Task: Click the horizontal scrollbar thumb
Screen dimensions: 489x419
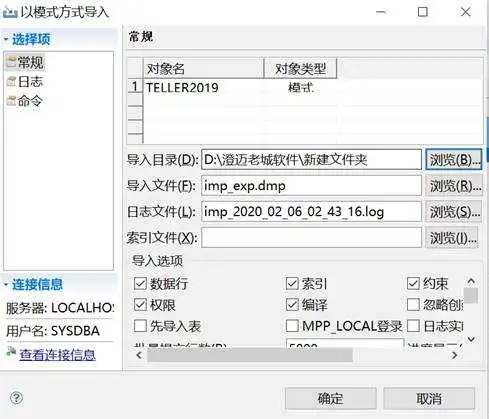Action: point(250,355)
